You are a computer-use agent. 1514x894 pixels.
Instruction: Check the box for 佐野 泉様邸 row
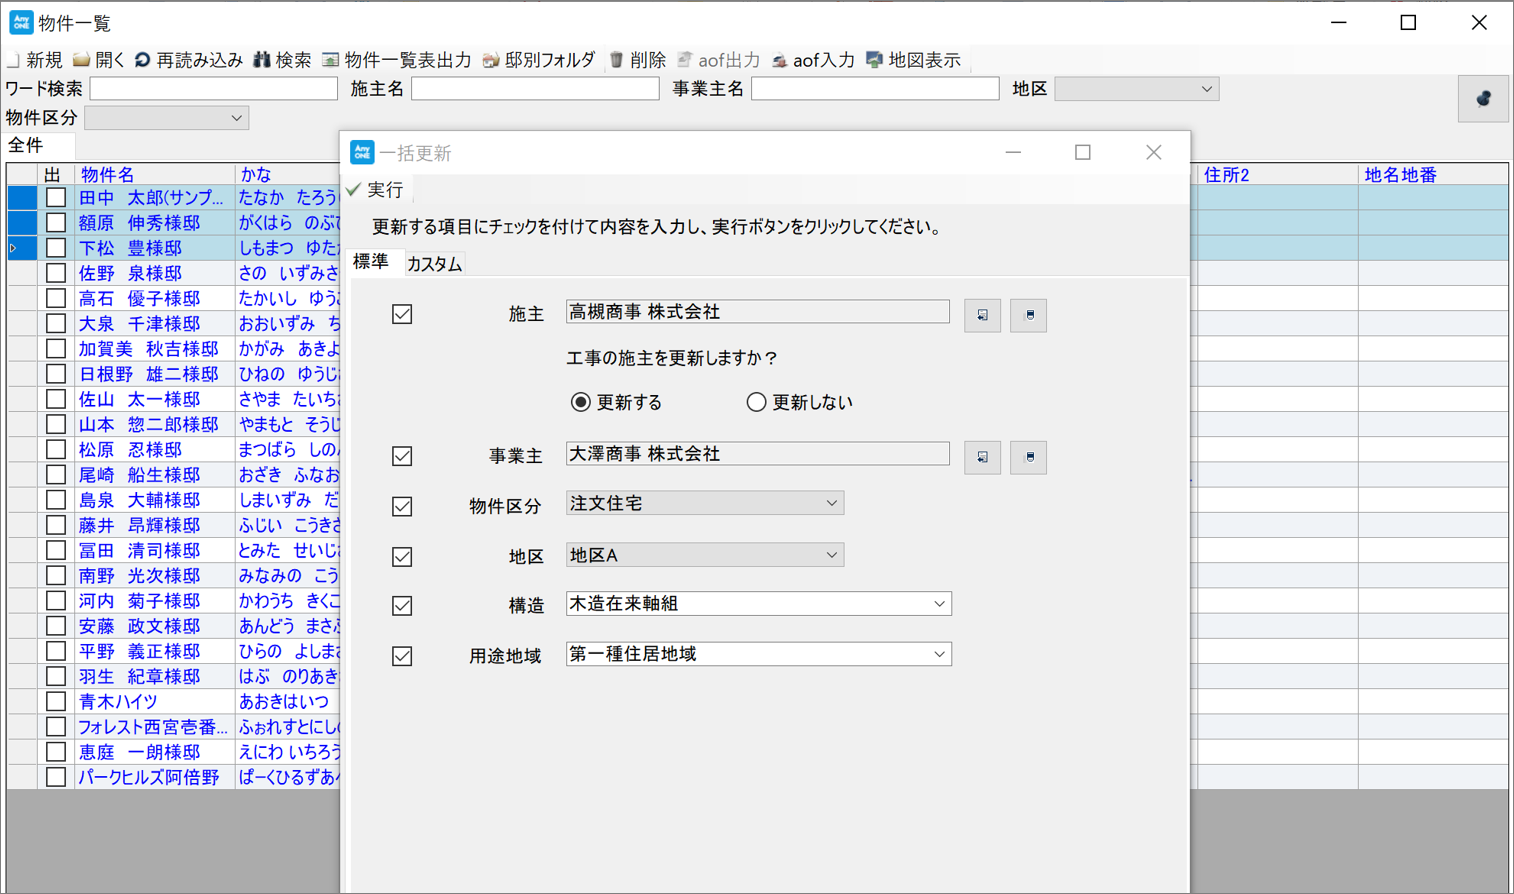click(x=56, y=273)
